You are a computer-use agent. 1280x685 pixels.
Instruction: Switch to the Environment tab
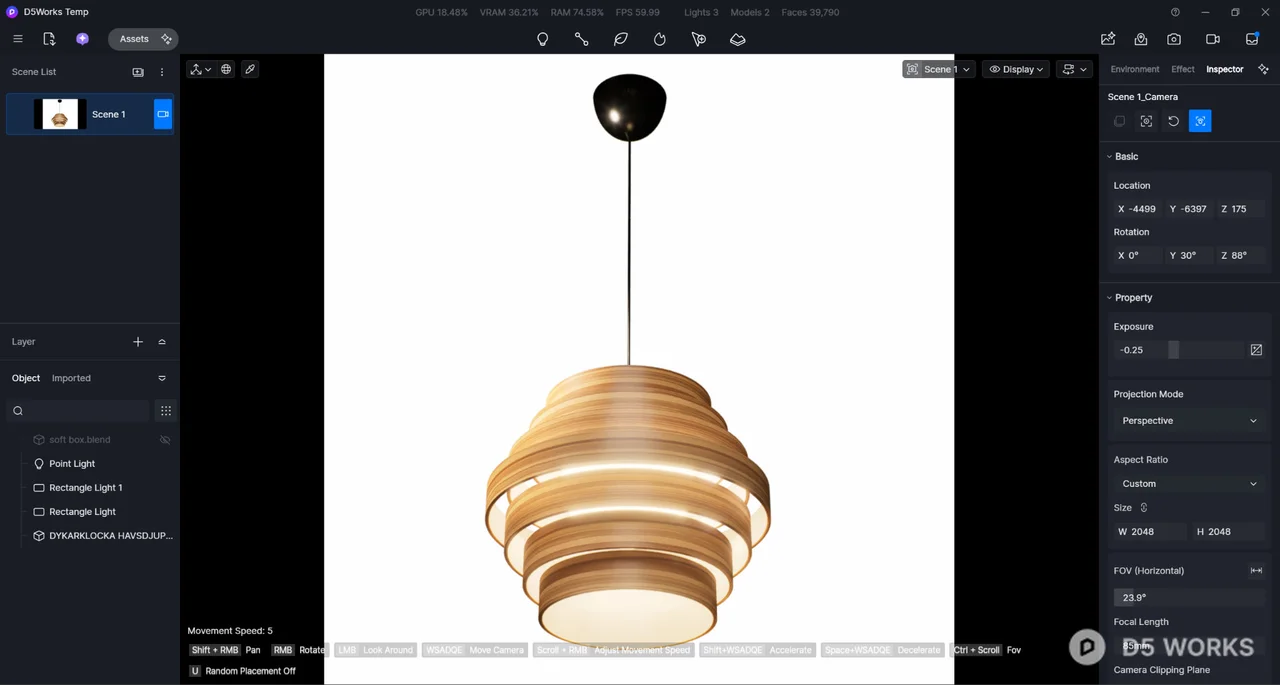point(1135,69)
